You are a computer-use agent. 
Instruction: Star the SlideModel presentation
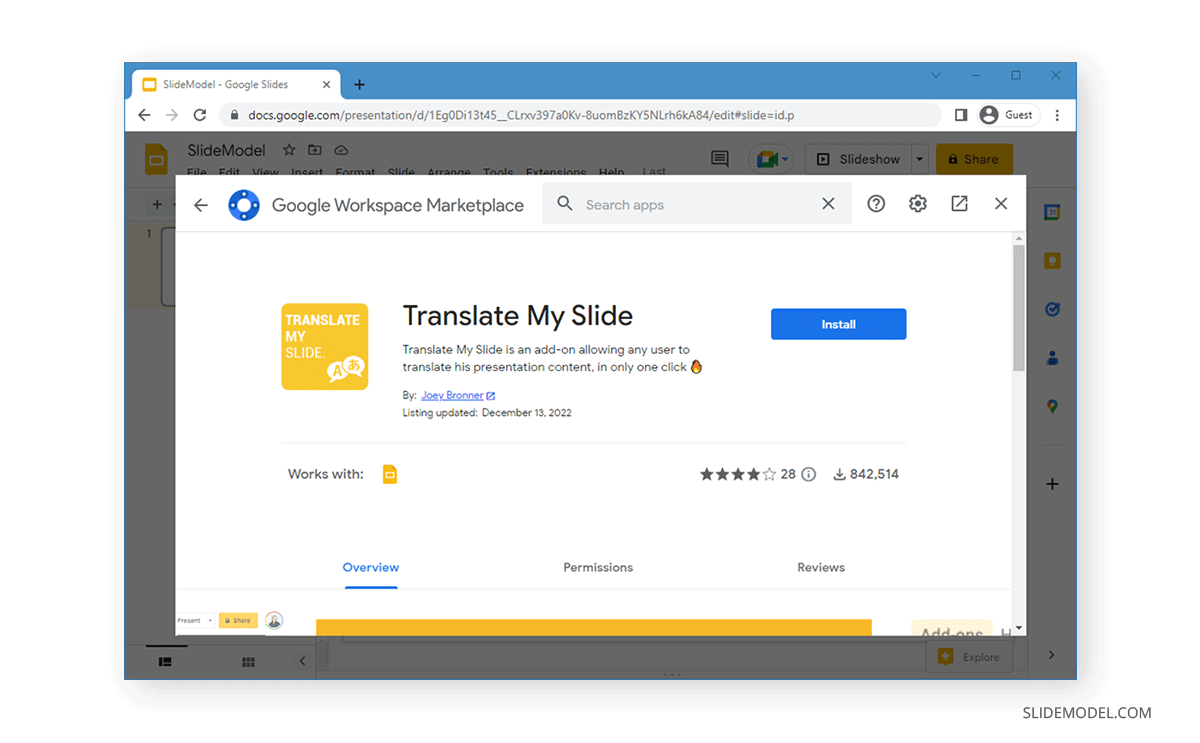pyautogui.click(x=289, y=150)
